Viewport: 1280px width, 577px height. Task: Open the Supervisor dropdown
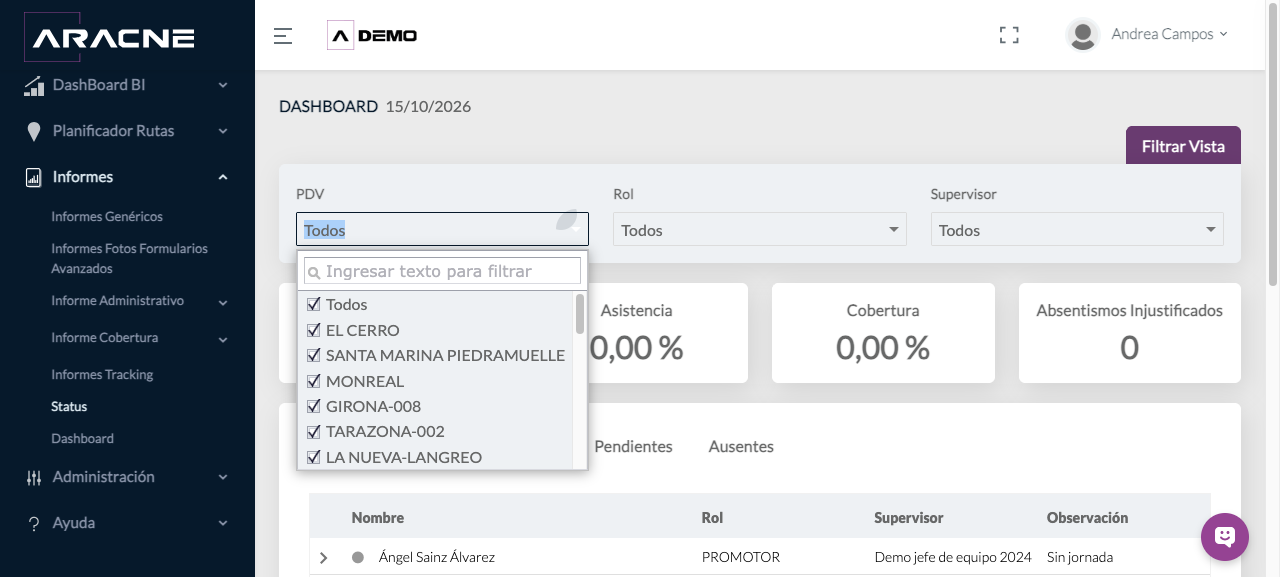[x=1077, y=229]
